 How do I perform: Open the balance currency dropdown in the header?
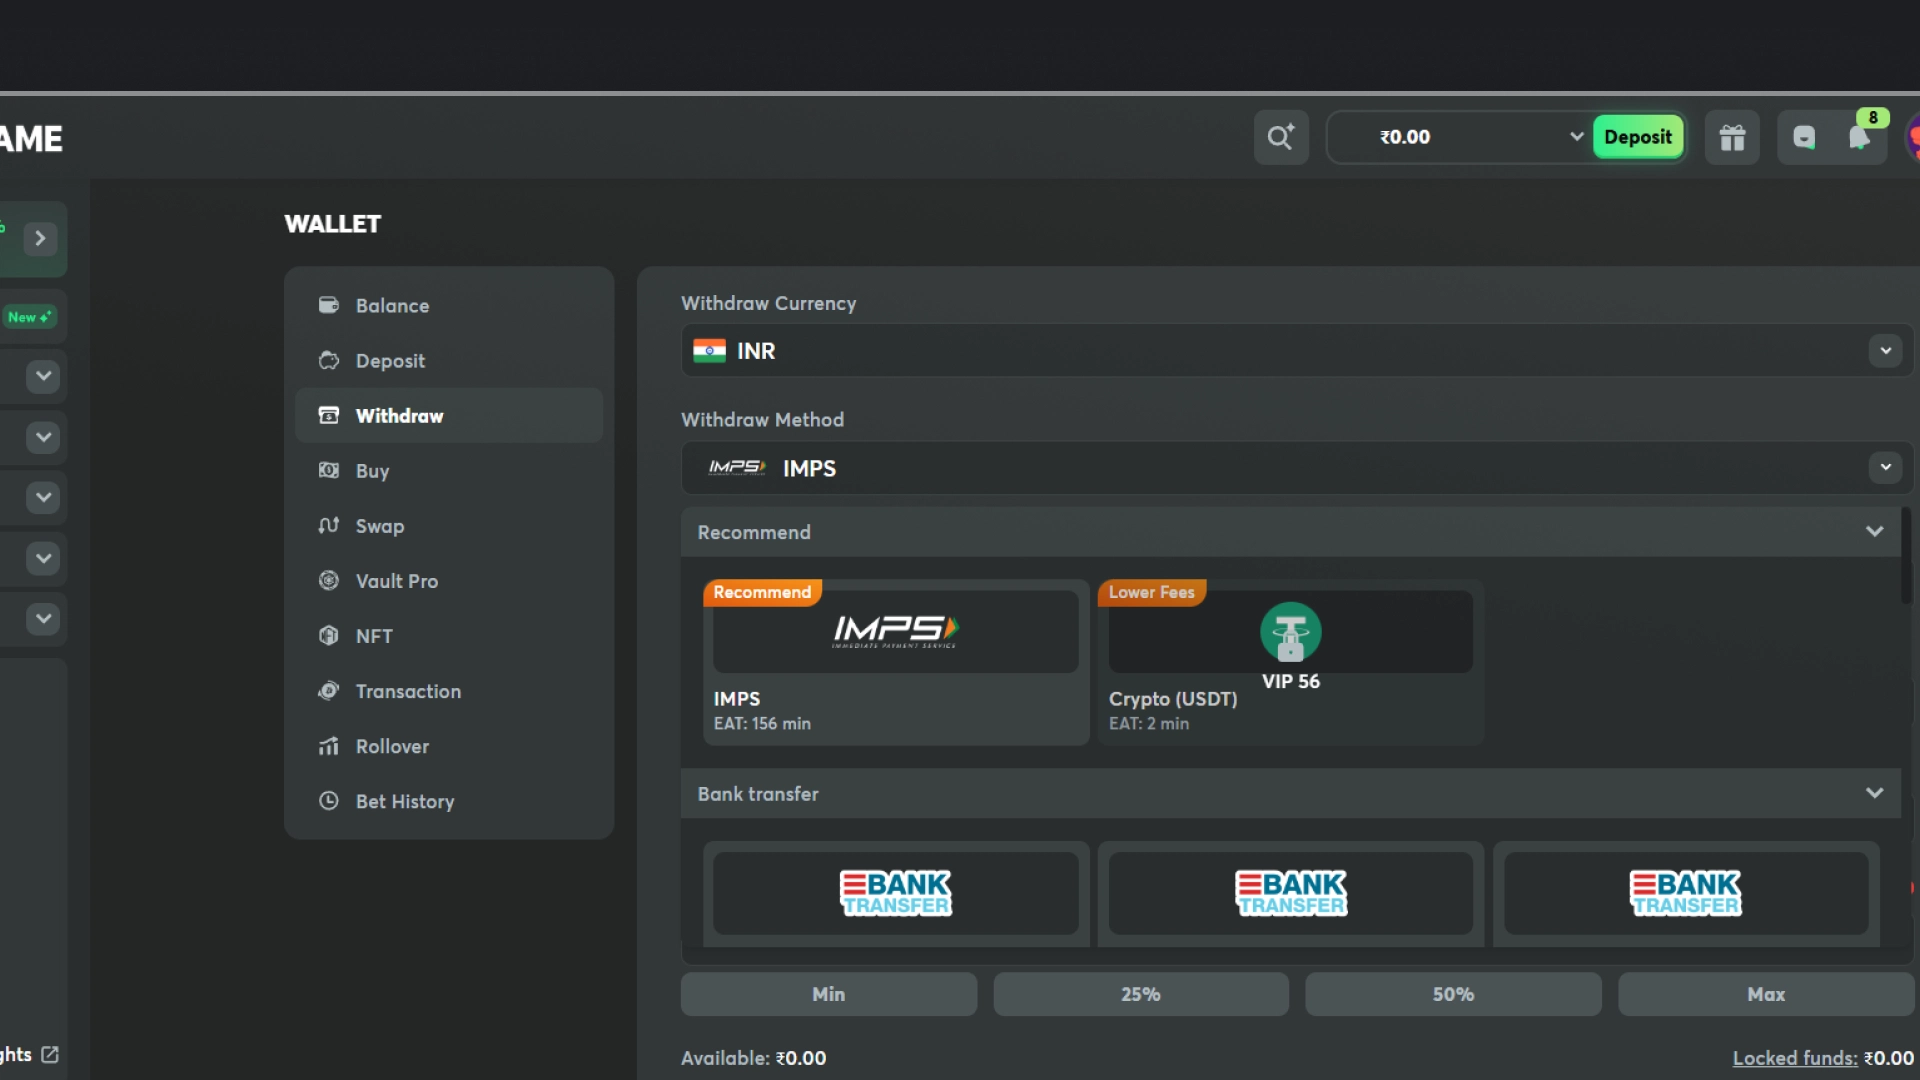[1576, 137]
